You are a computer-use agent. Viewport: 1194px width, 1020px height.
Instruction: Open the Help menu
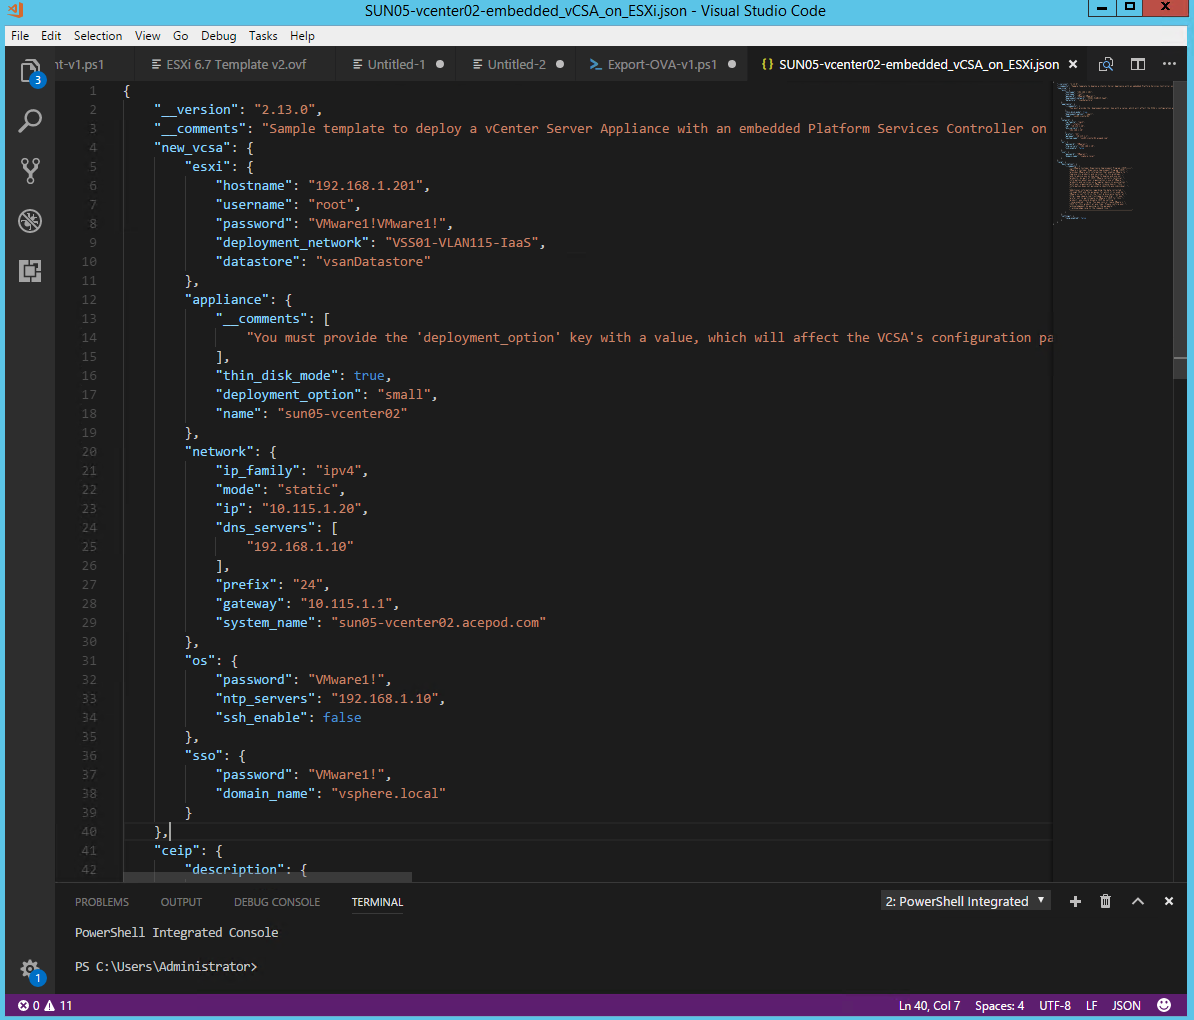click(x=302, y=36)
